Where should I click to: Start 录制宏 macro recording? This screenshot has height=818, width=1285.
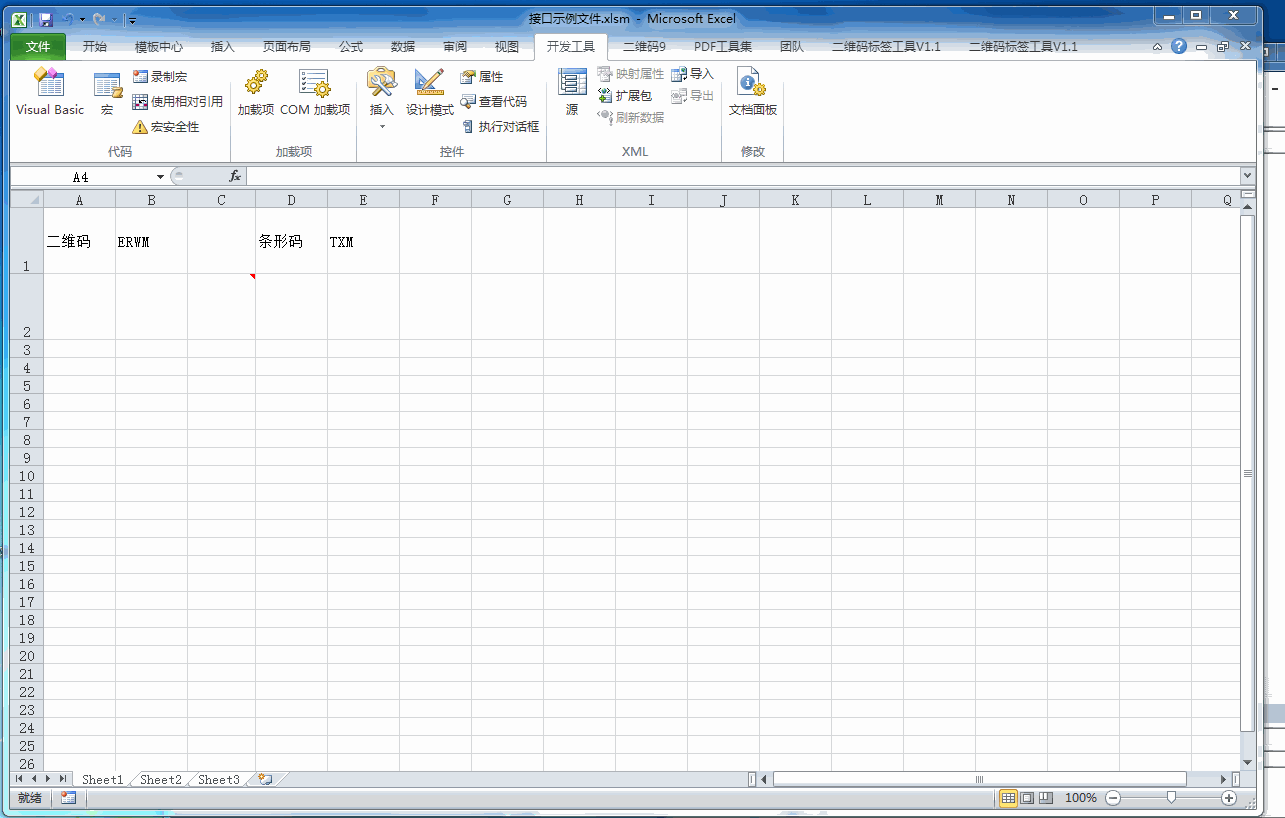[160, 76]
